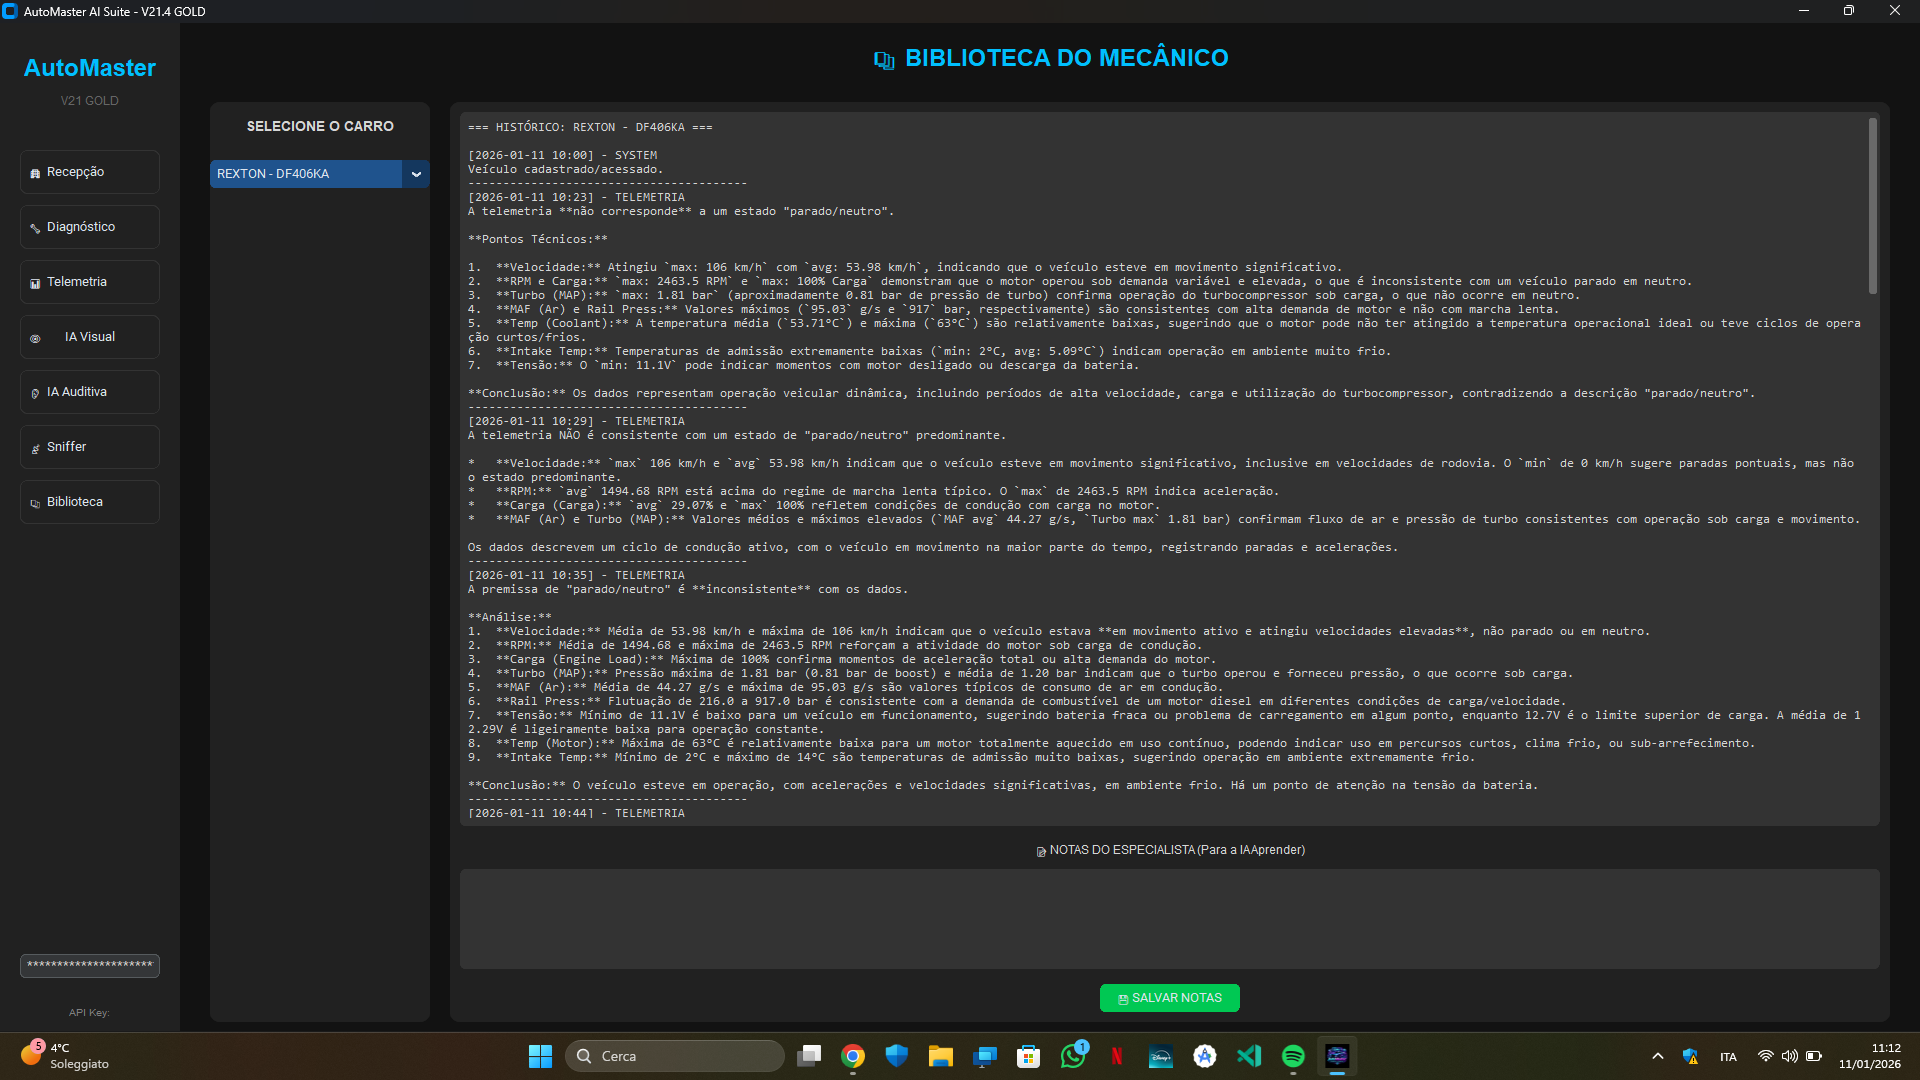Show hidden system tray icons
The height and width of the screenshot is (1080, 1920).
pos(1658,1056)
